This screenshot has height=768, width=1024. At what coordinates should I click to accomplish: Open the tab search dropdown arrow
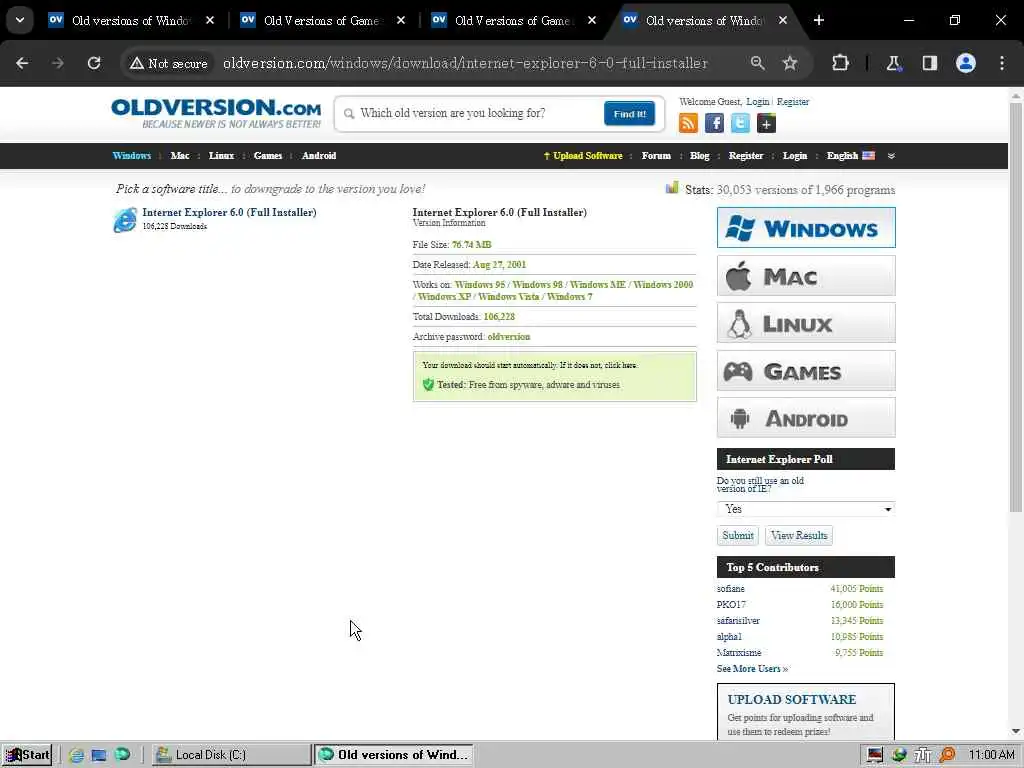(x=20, y=20)
